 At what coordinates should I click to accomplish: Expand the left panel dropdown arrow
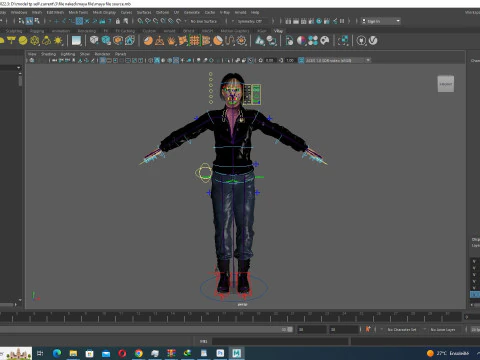(18, 68)
